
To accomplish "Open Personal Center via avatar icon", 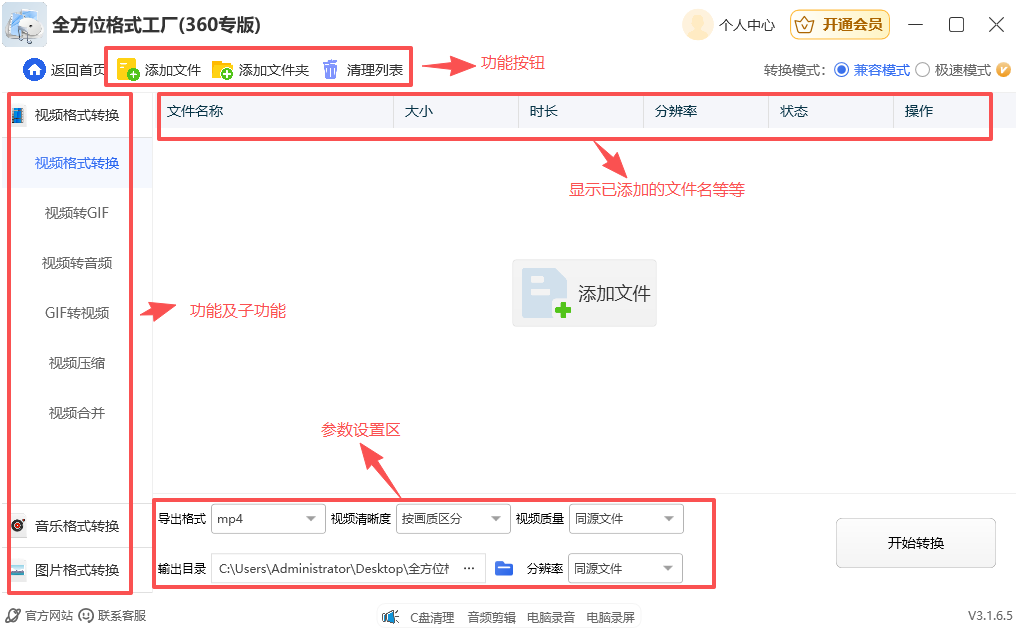I will click(699, 25).
